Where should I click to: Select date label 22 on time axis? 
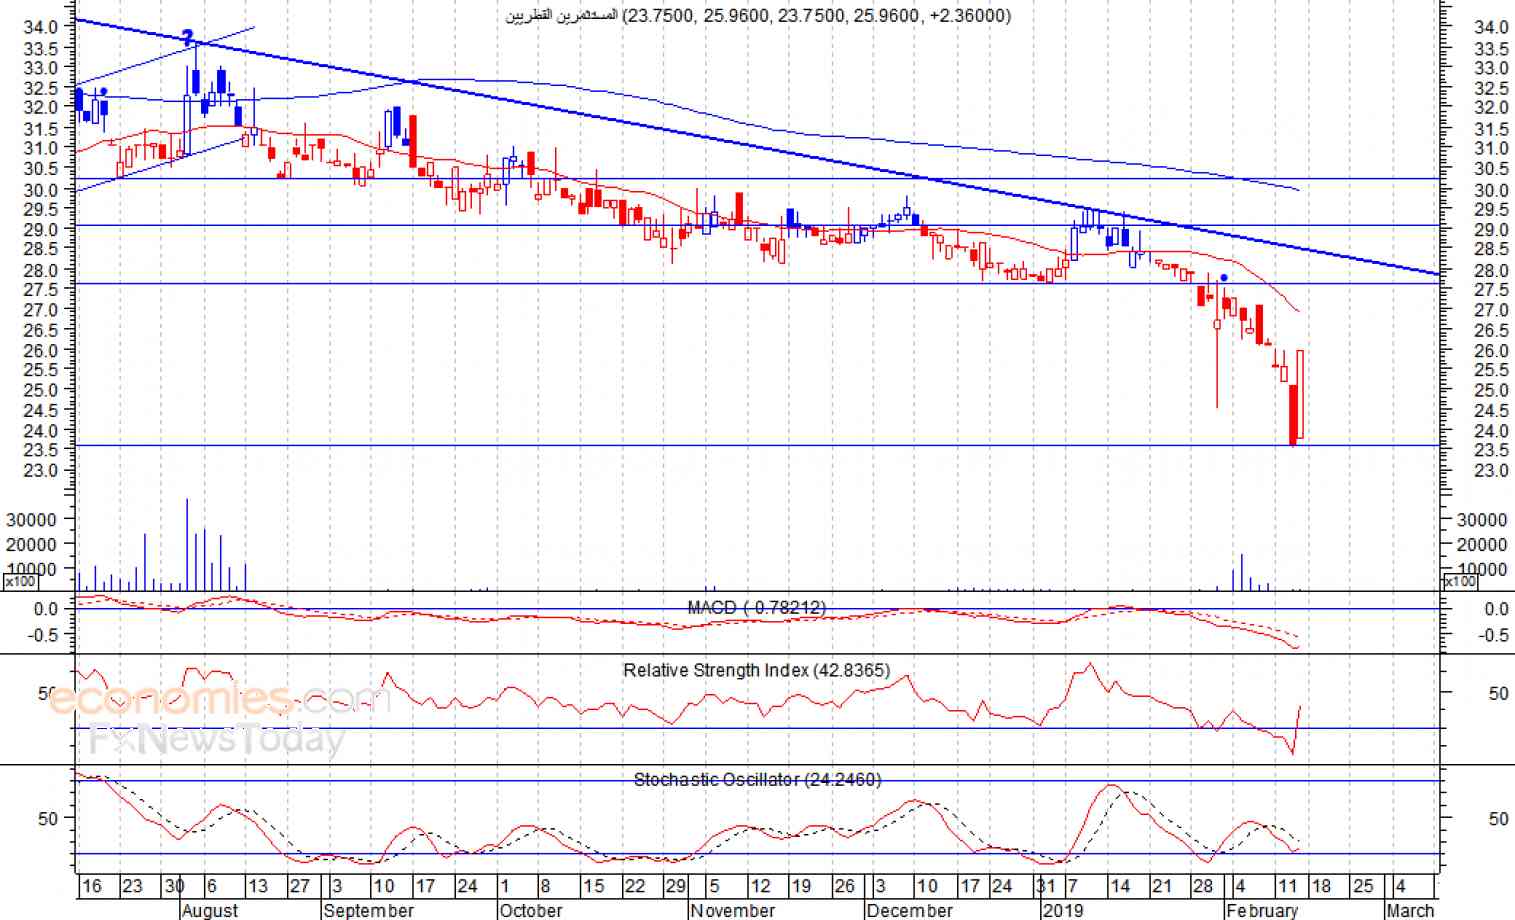tap(635, 886)
